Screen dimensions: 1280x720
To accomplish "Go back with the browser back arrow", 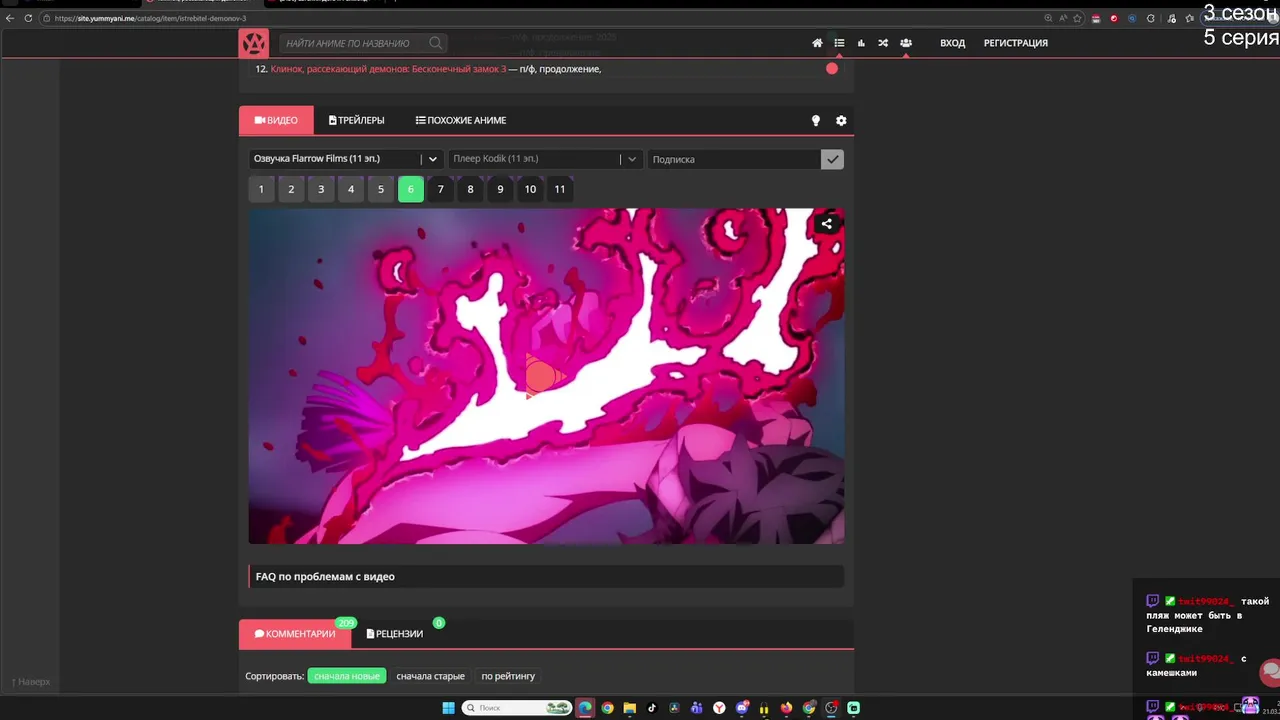I will coord(10,18).
